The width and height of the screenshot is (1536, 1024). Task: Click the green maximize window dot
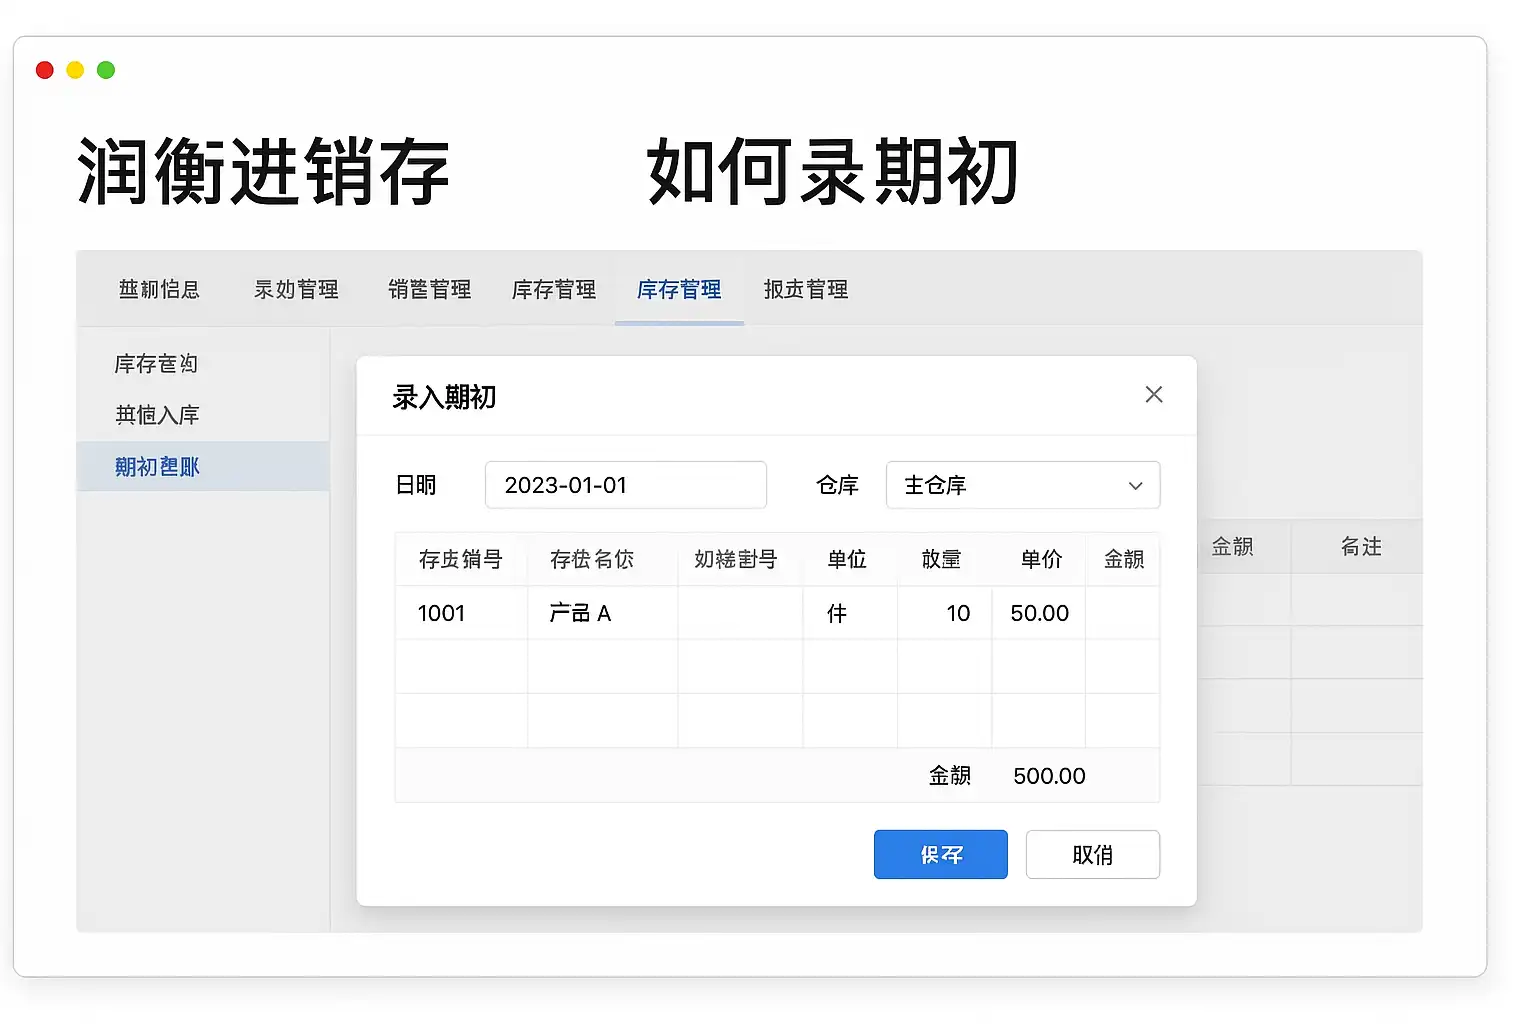(106, 70)
